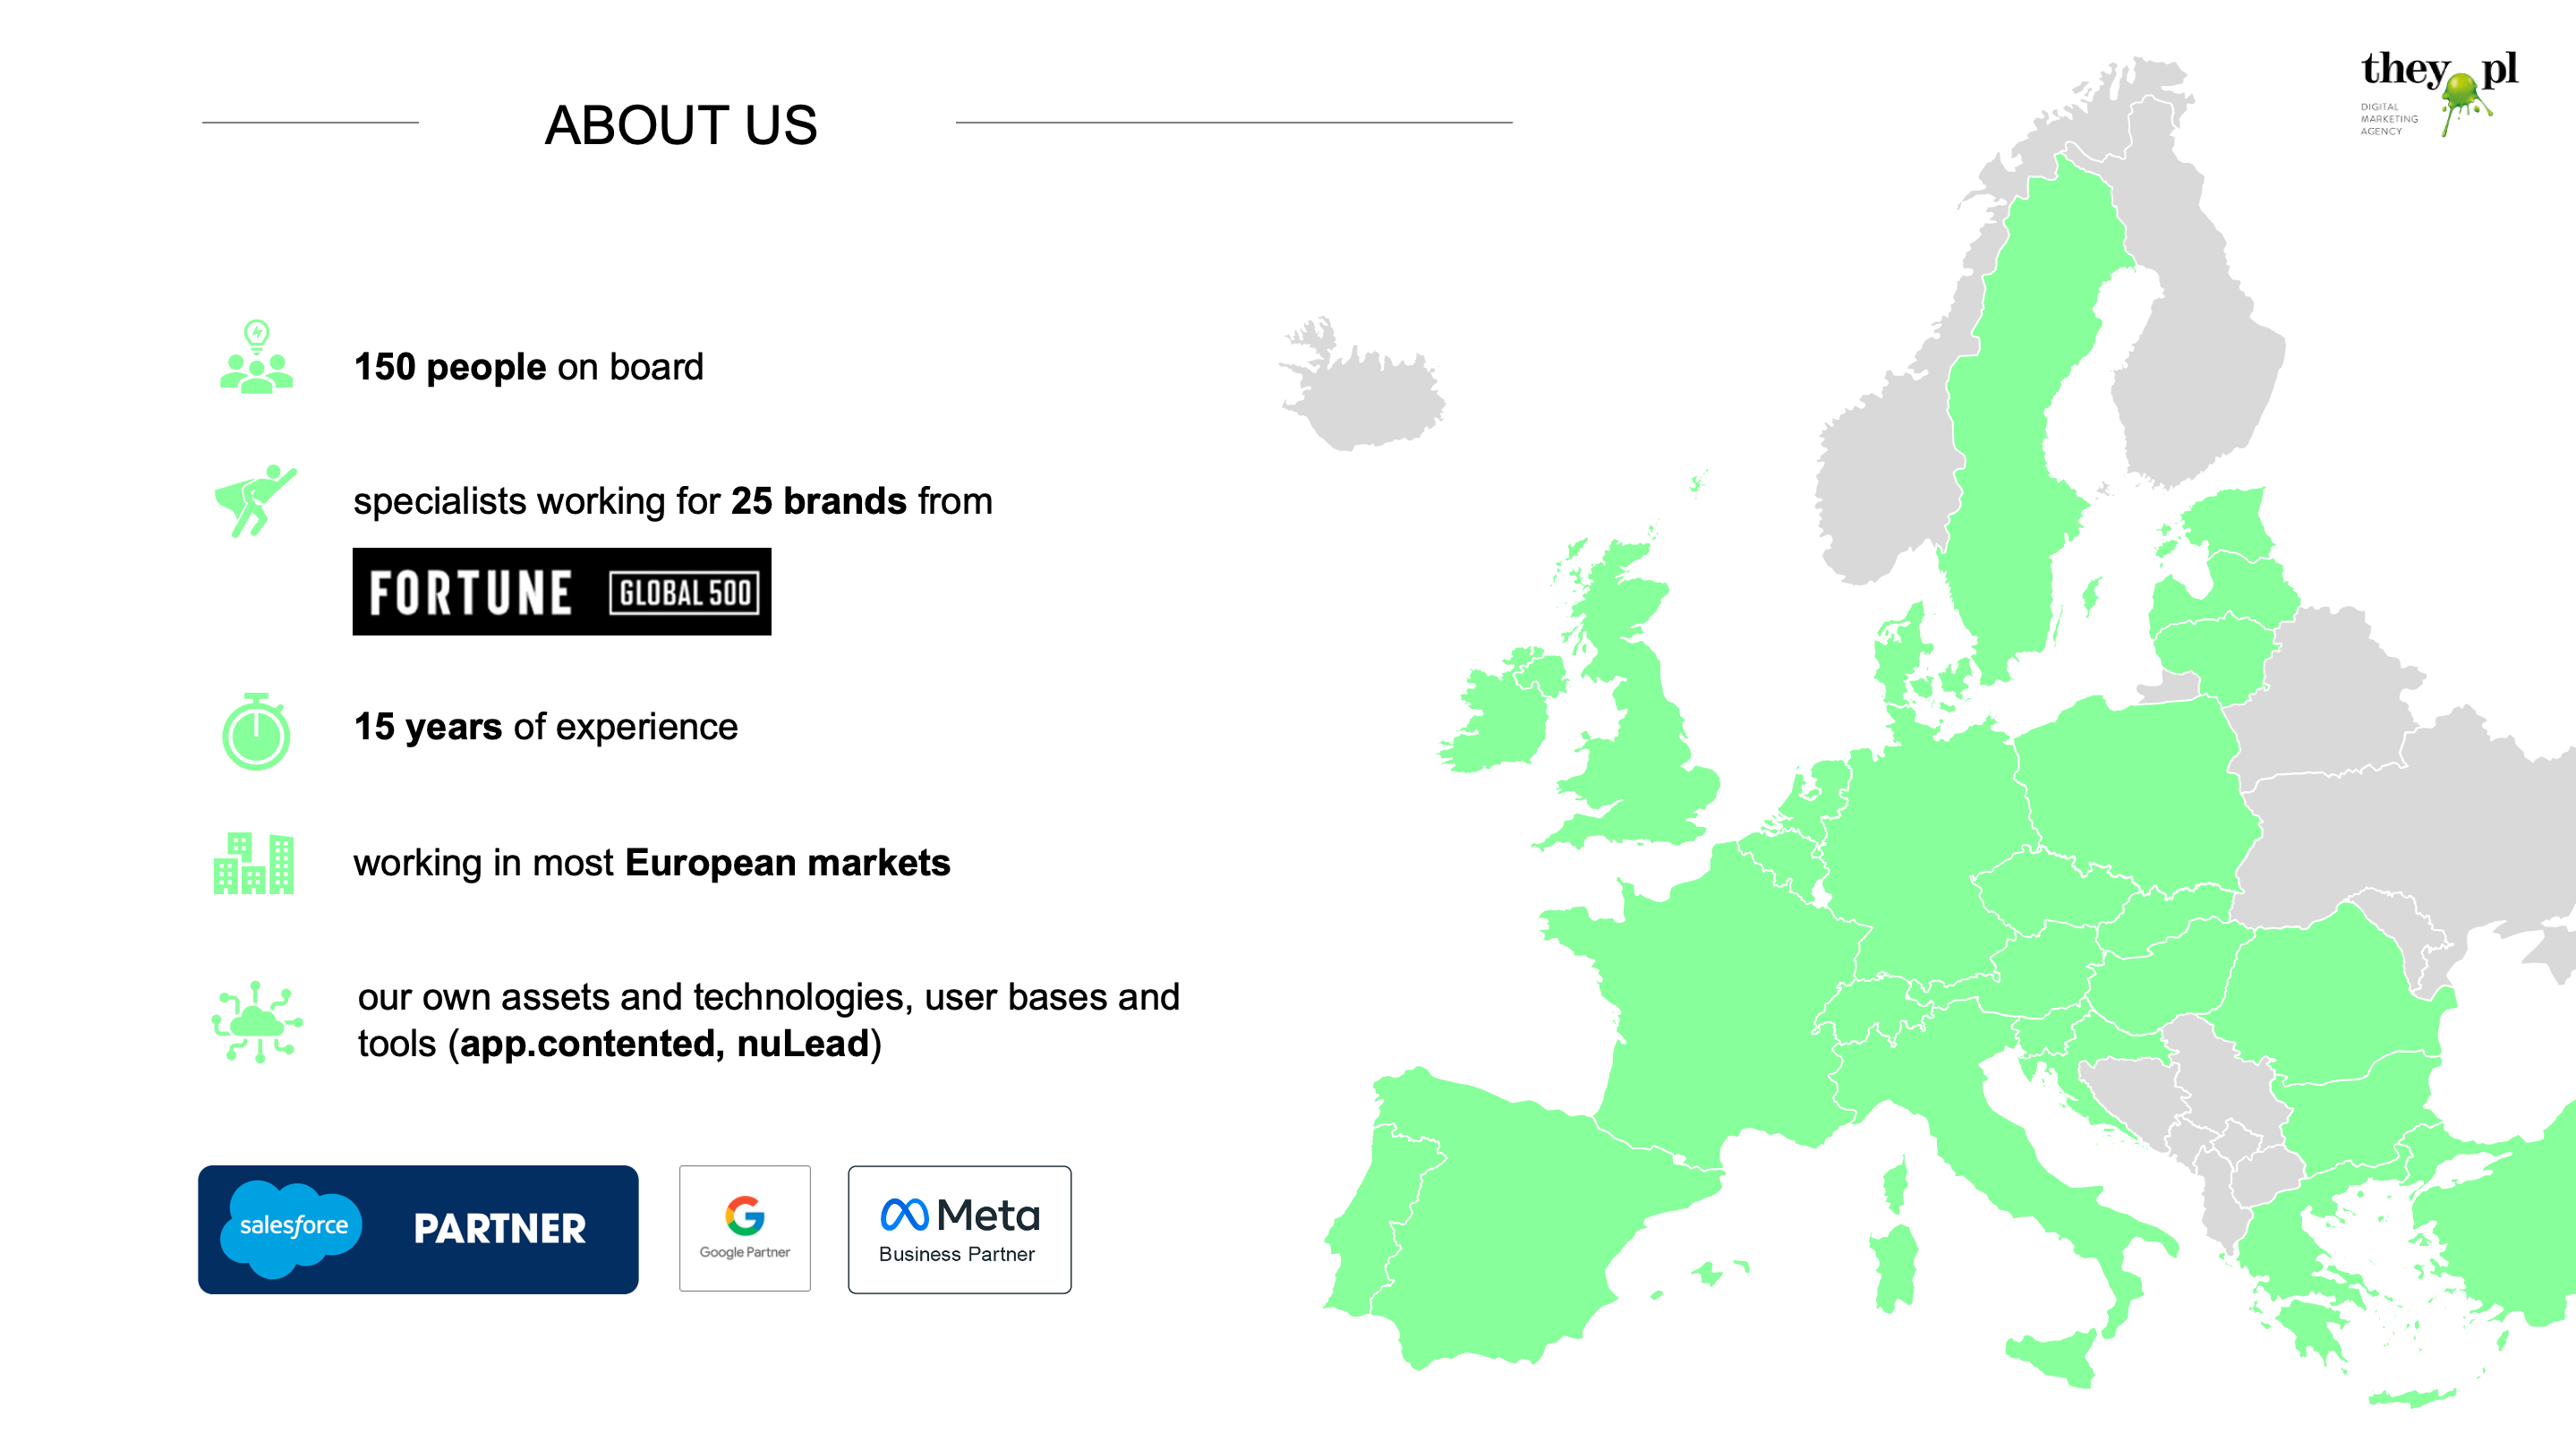The image size is (2576, 1450).
Task: Click the '150 people on board' text
Action: click(529, 367)
